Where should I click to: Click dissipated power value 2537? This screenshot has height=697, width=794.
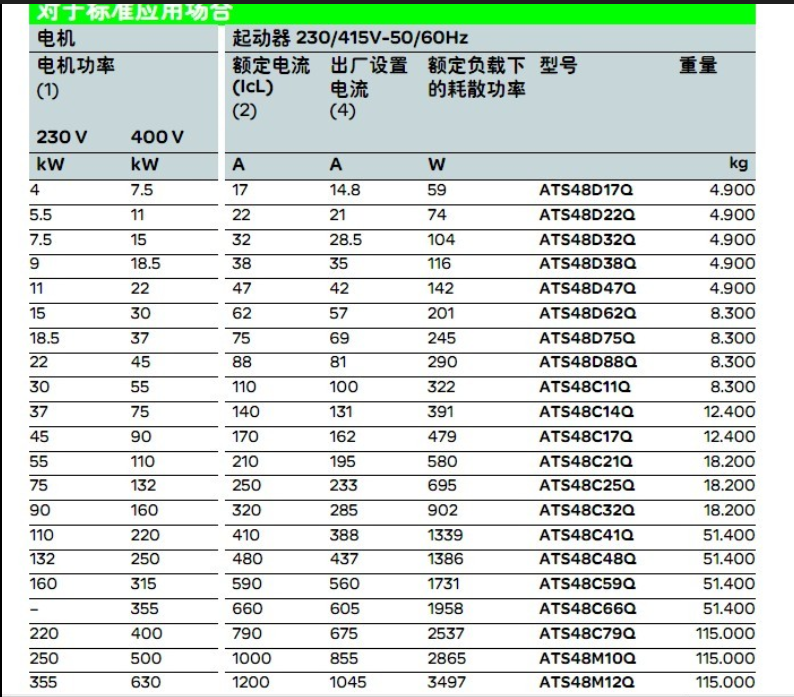pyautogui.click(x=446, y=633)
